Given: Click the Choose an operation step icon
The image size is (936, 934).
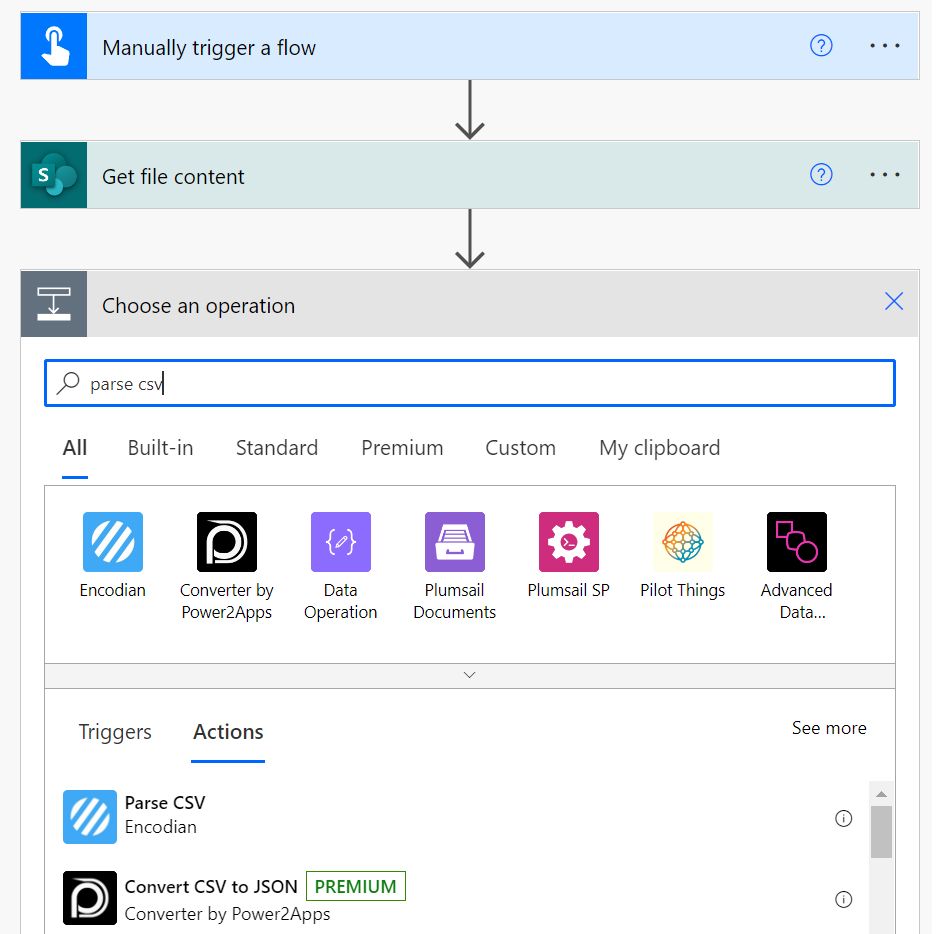Looking at the screenshot, I should pos(54,304).
